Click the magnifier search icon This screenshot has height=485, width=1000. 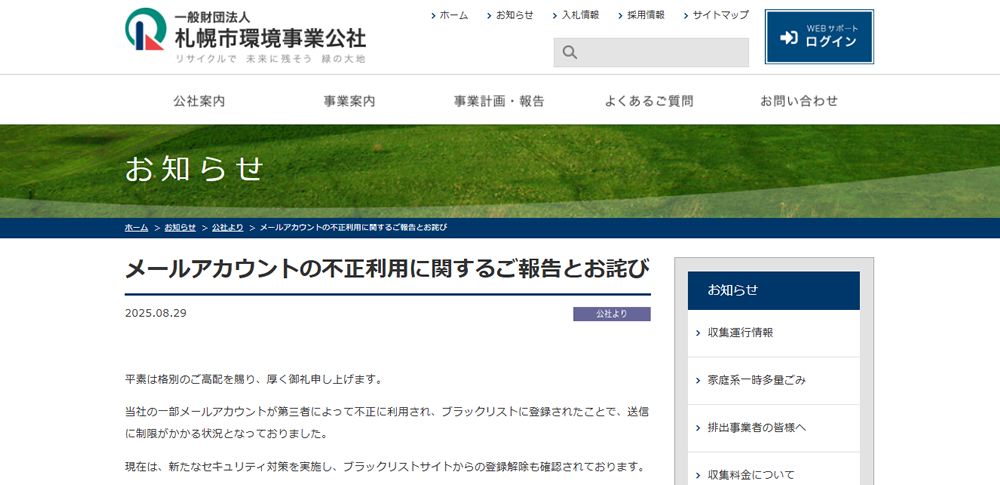point(570,52)
